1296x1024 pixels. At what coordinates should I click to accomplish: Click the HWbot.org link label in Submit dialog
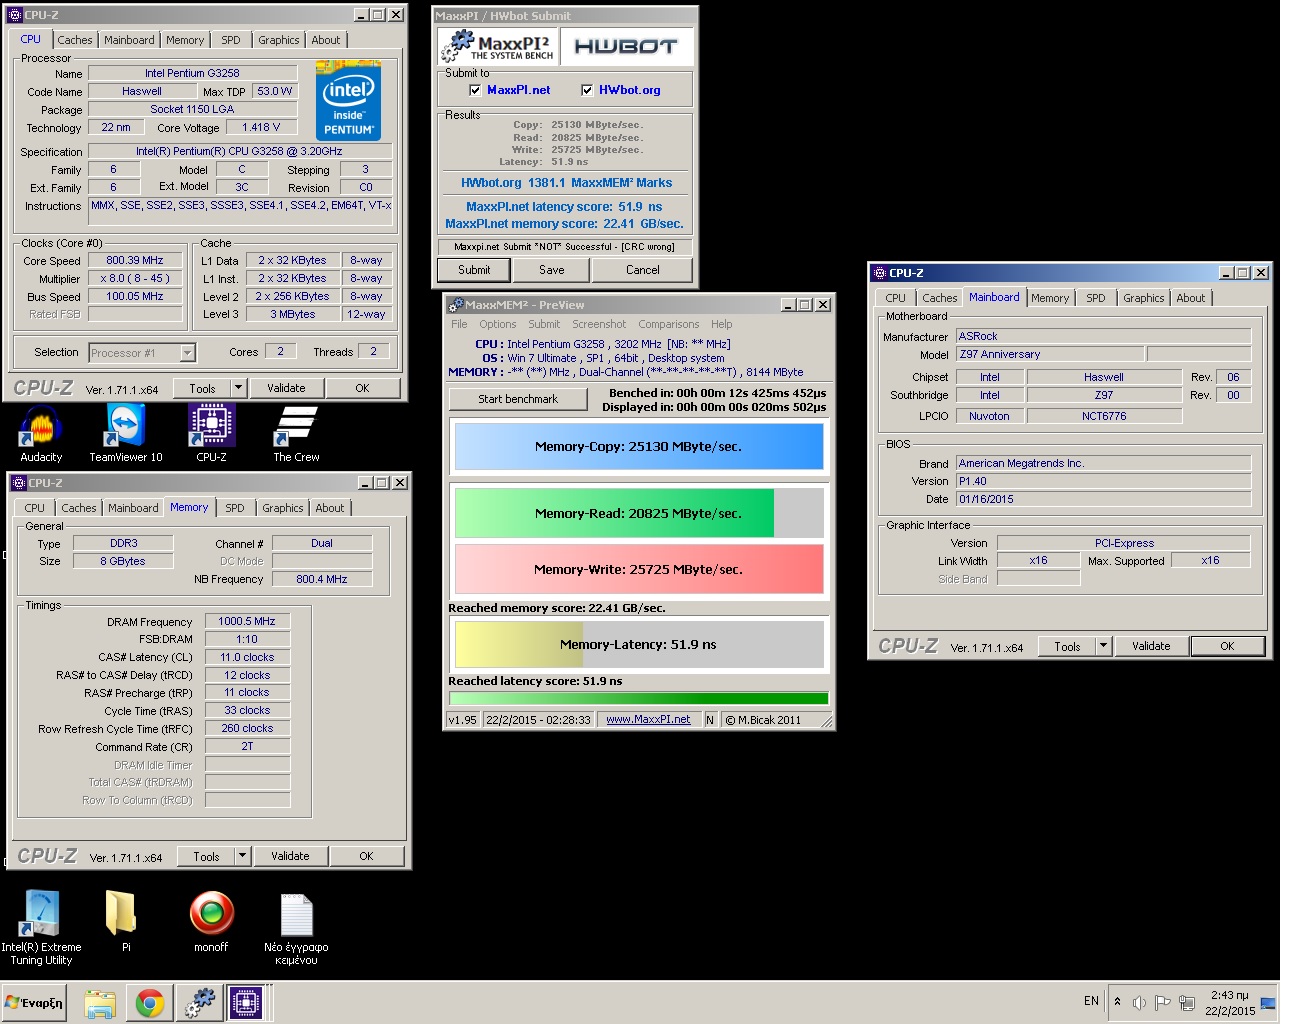630,90
